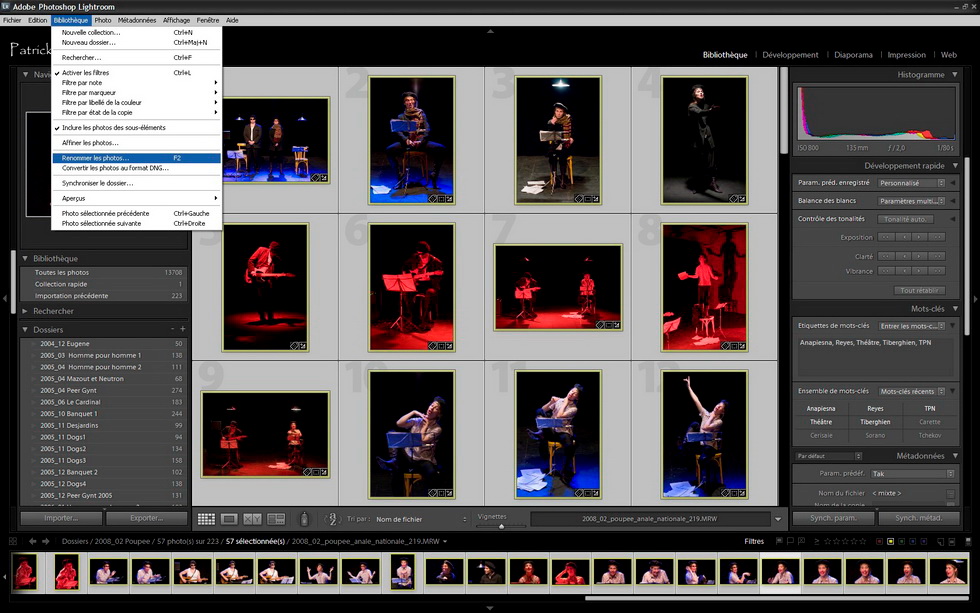Remove folder with the Dossiers minus icon

[172, 329]
